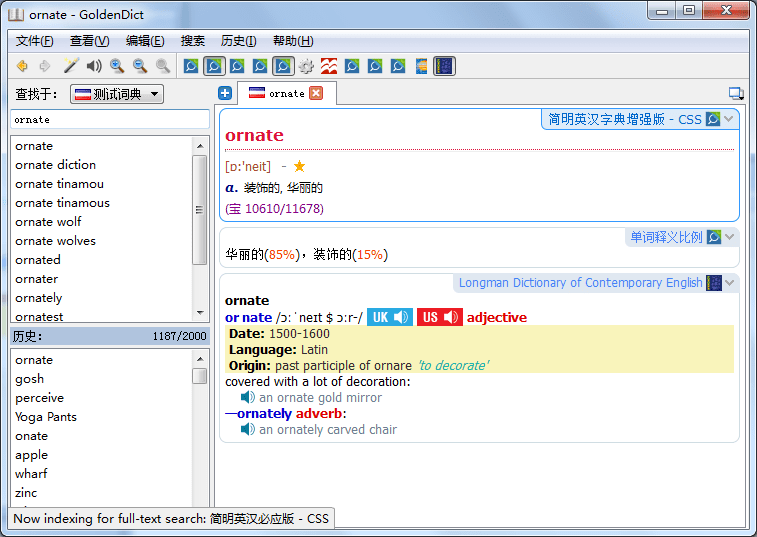
Task: Click the 简明英汉字典增强版 - CSS header link
Action: 625,119
